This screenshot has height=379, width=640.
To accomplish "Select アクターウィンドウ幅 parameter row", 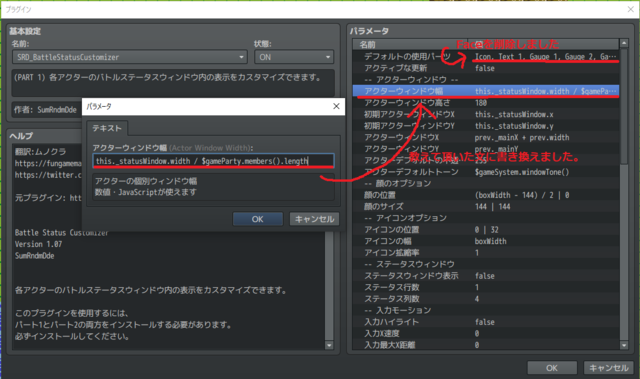I will pos(486,91).
